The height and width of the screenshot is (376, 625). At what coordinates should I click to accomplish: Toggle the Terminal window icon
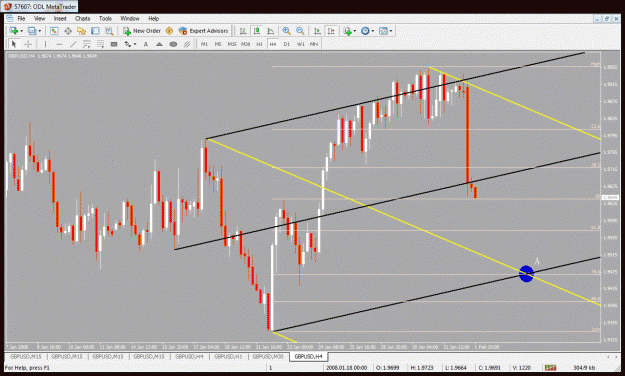click(95, 31)
